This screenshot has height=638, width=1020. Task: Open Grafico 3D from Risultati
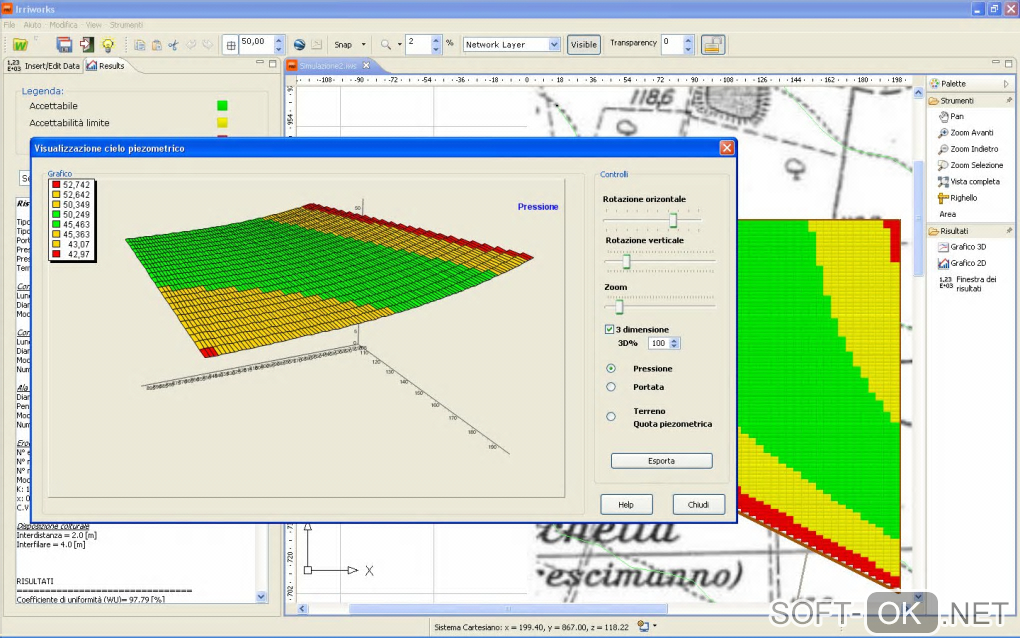tap(966, 246)
